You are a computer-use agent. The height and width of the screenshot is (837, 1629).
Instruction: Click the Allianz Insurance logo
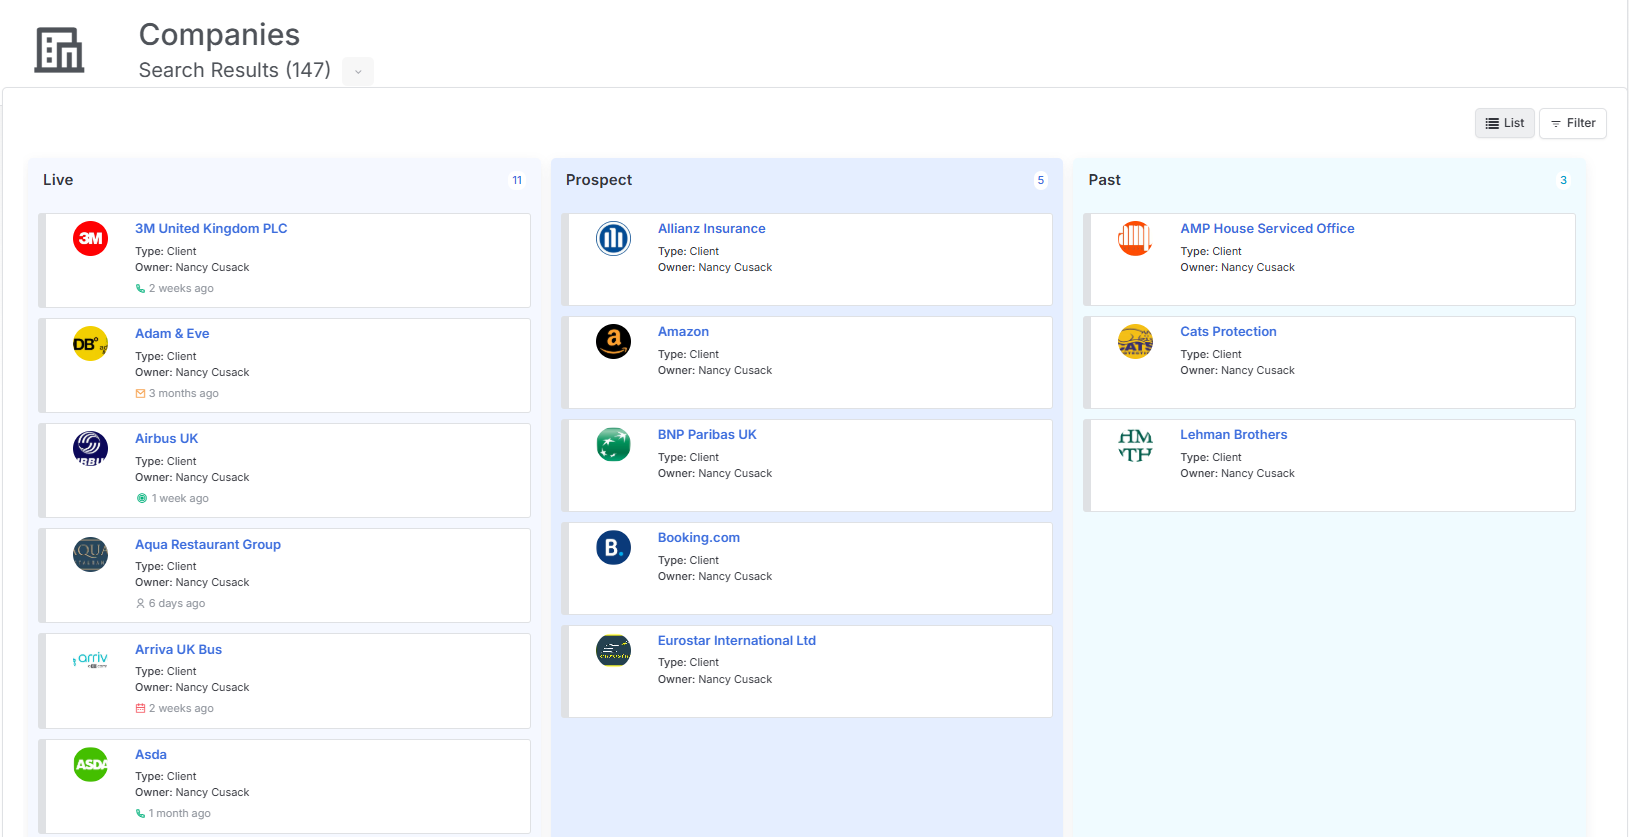point(613,238)
